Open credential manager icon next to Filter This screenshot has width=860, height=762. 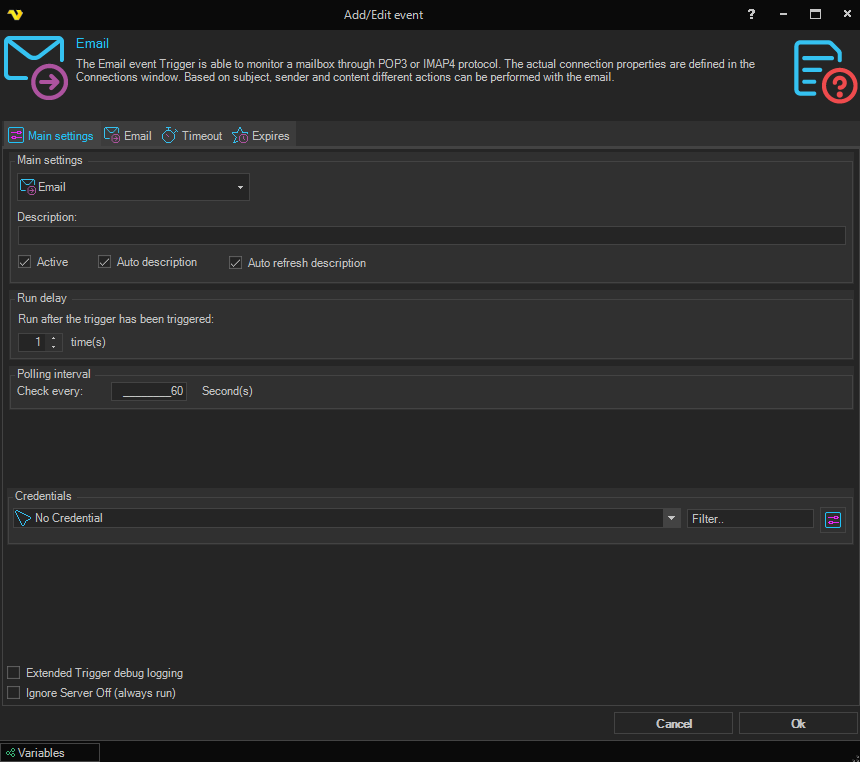[x=832, y=519]
